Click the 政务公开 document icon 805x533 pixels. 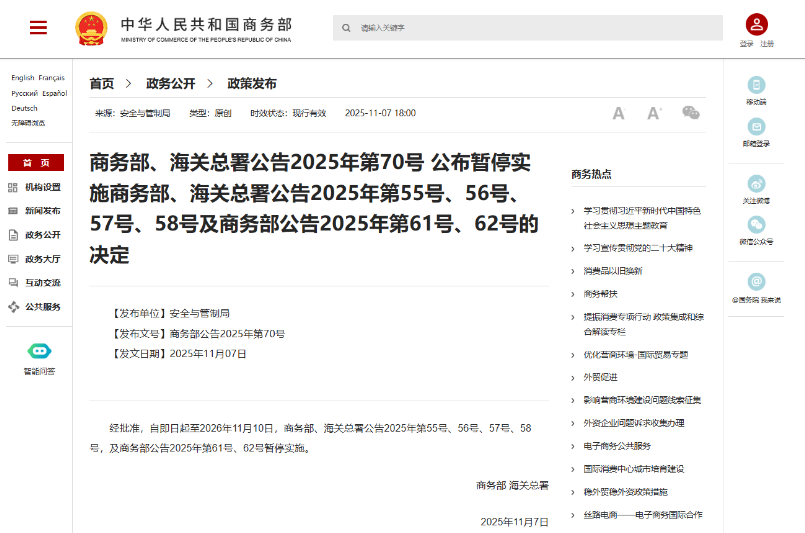pos(13,235)
